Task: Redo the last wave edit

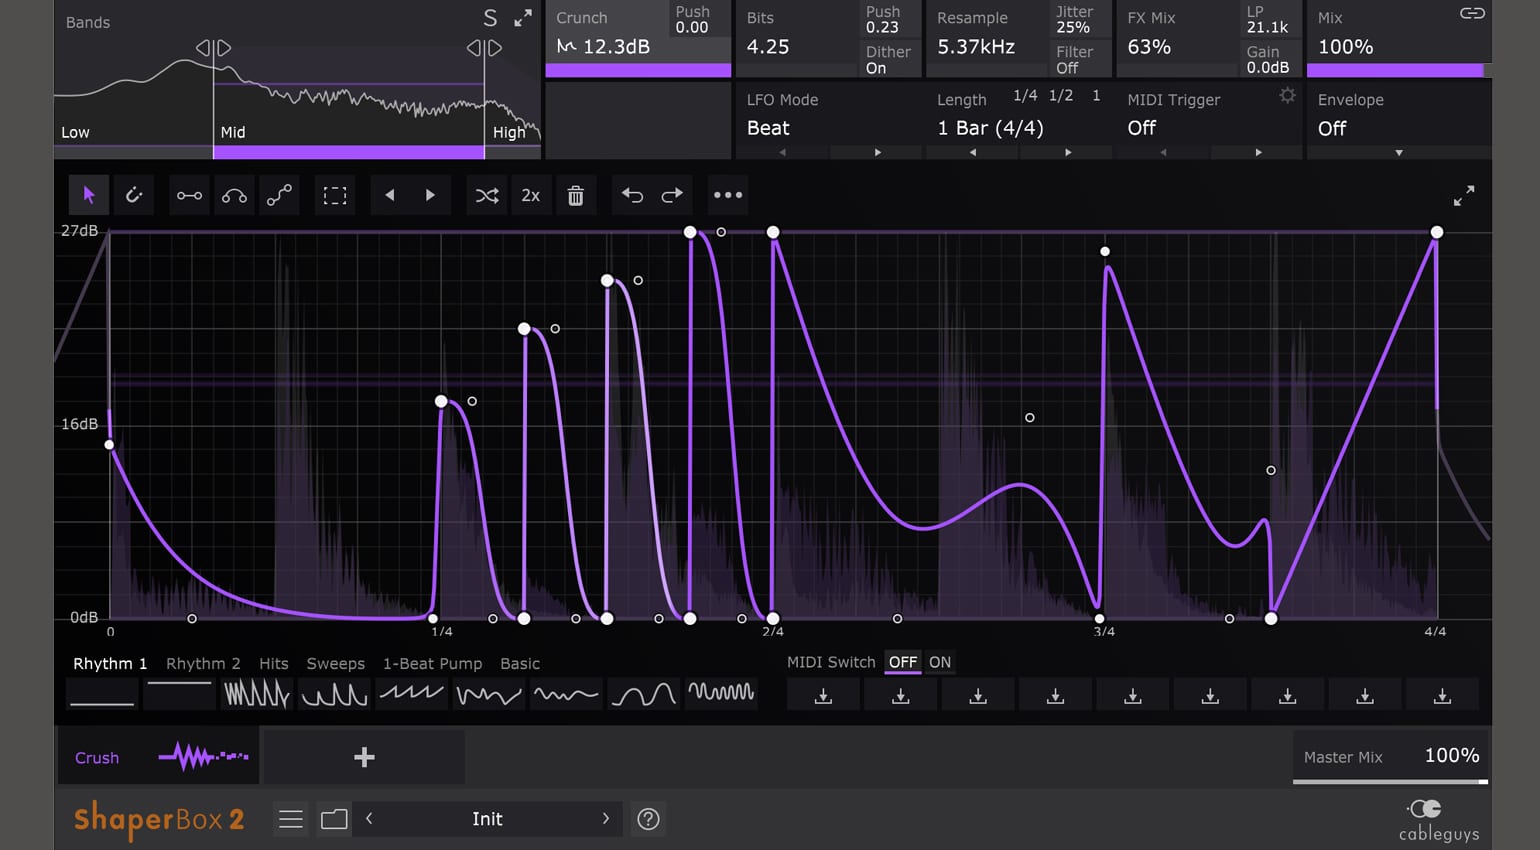Action: click(x=673, y=195)
